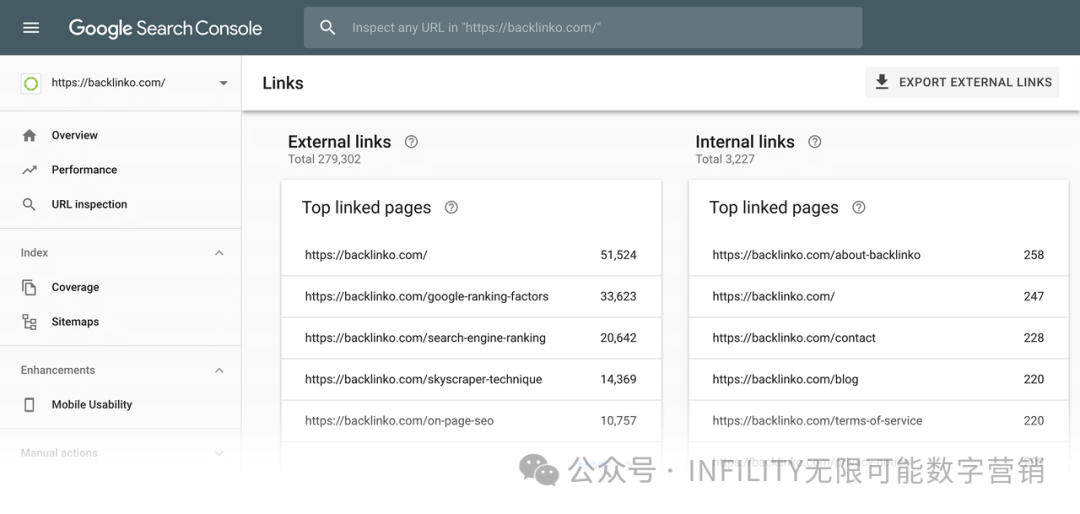This screenshot has width=1080, height=514.
Task: Click the Mobile Usability phone icon
Action: coord(29,404)
